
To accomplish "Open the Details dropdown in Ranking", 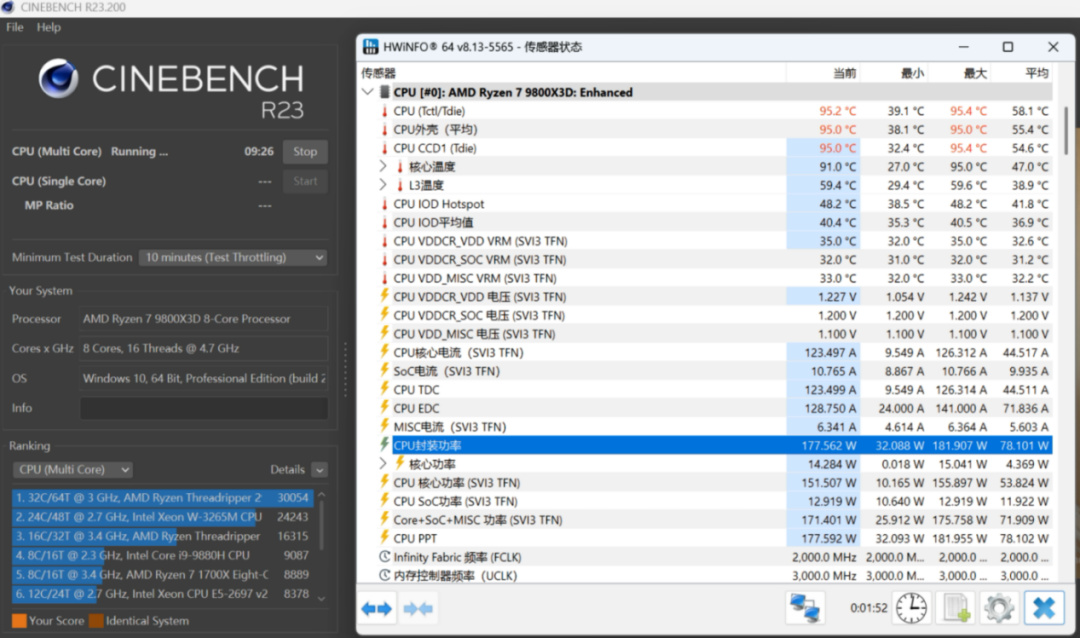I will pos(319,470).
